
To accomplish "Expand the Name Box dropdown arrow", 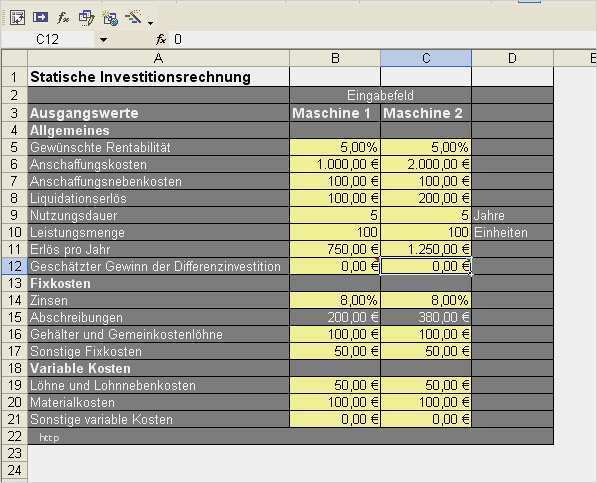I will (103, 39).
